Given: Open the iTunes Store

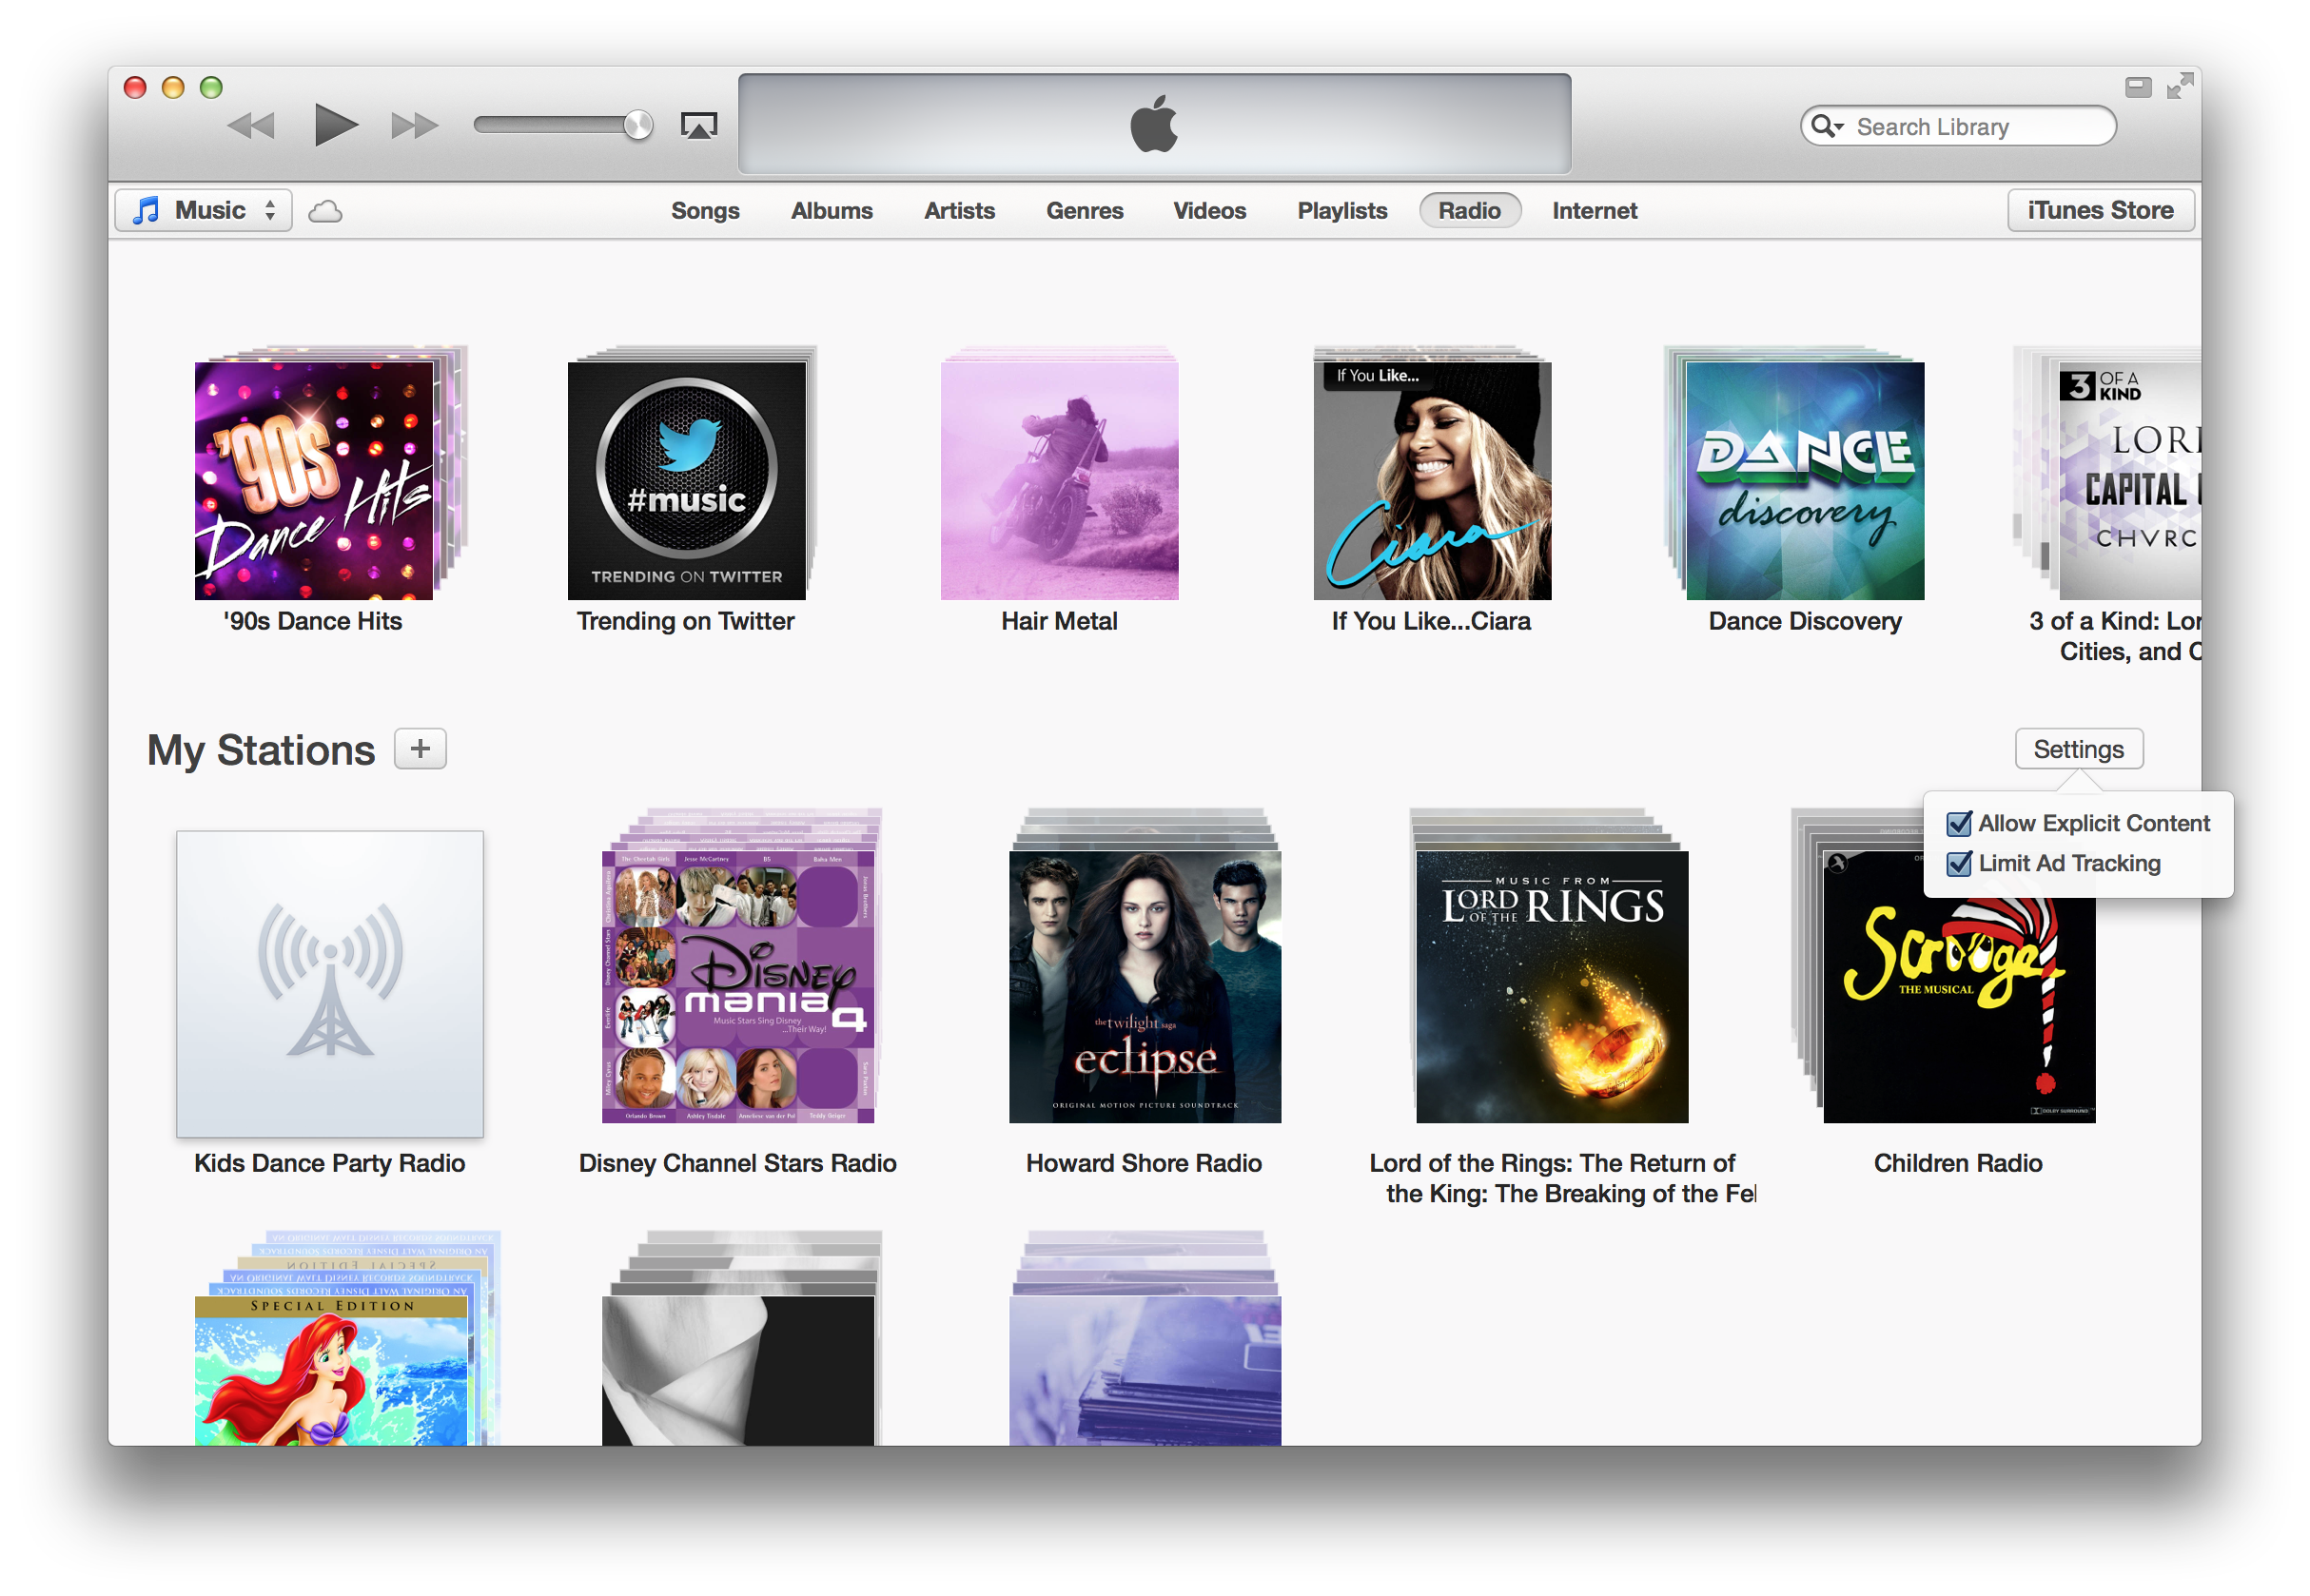Looking at the screenshot, I should point(2100,211).
